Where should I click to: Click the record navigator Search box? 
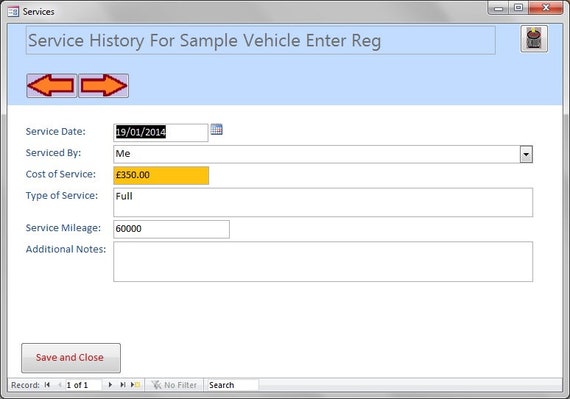tap(233, 385)
